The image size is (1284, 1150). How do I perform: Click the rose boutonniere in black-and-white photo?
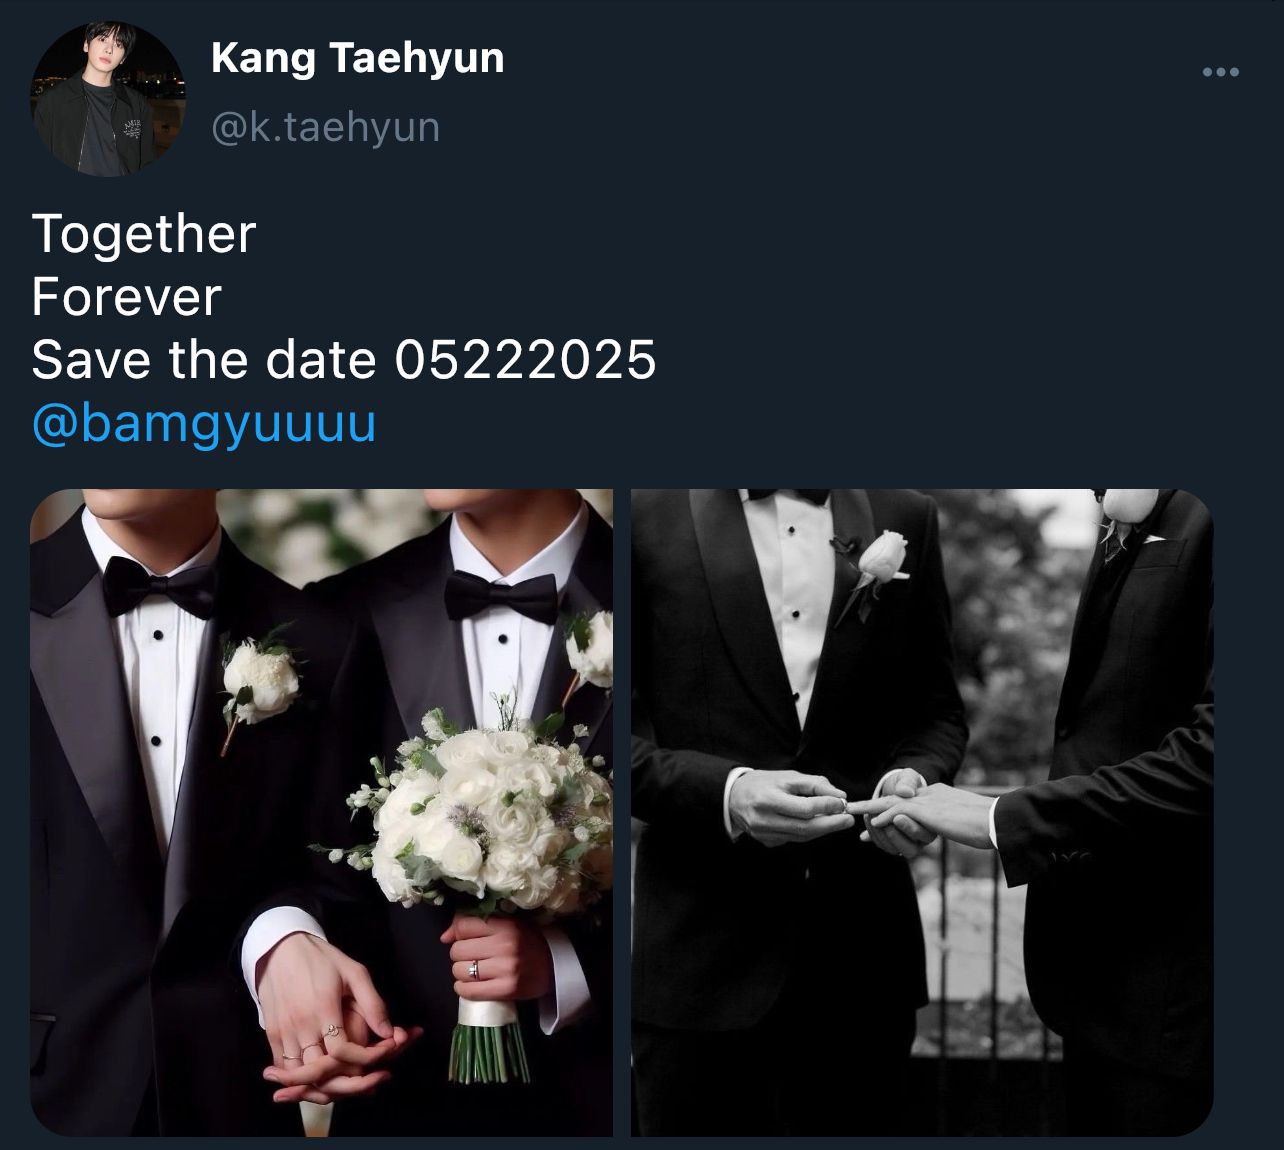coord(876,567)
